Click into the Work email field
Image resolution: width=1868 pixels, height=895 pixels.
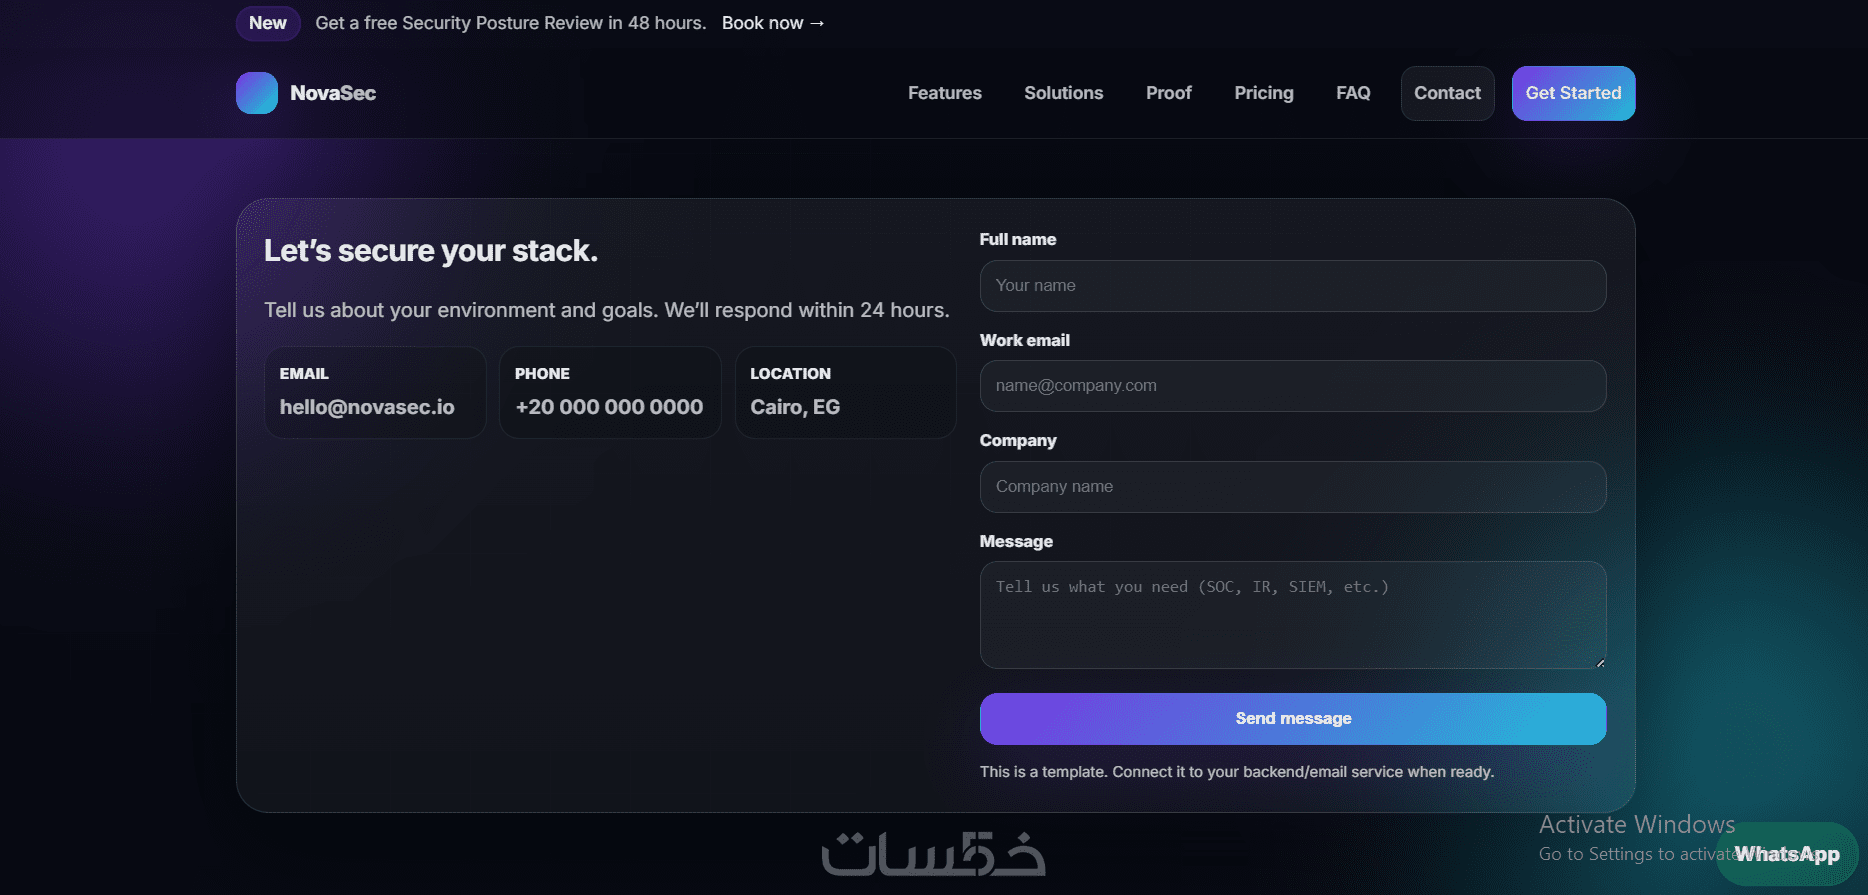click(1293, 386)
